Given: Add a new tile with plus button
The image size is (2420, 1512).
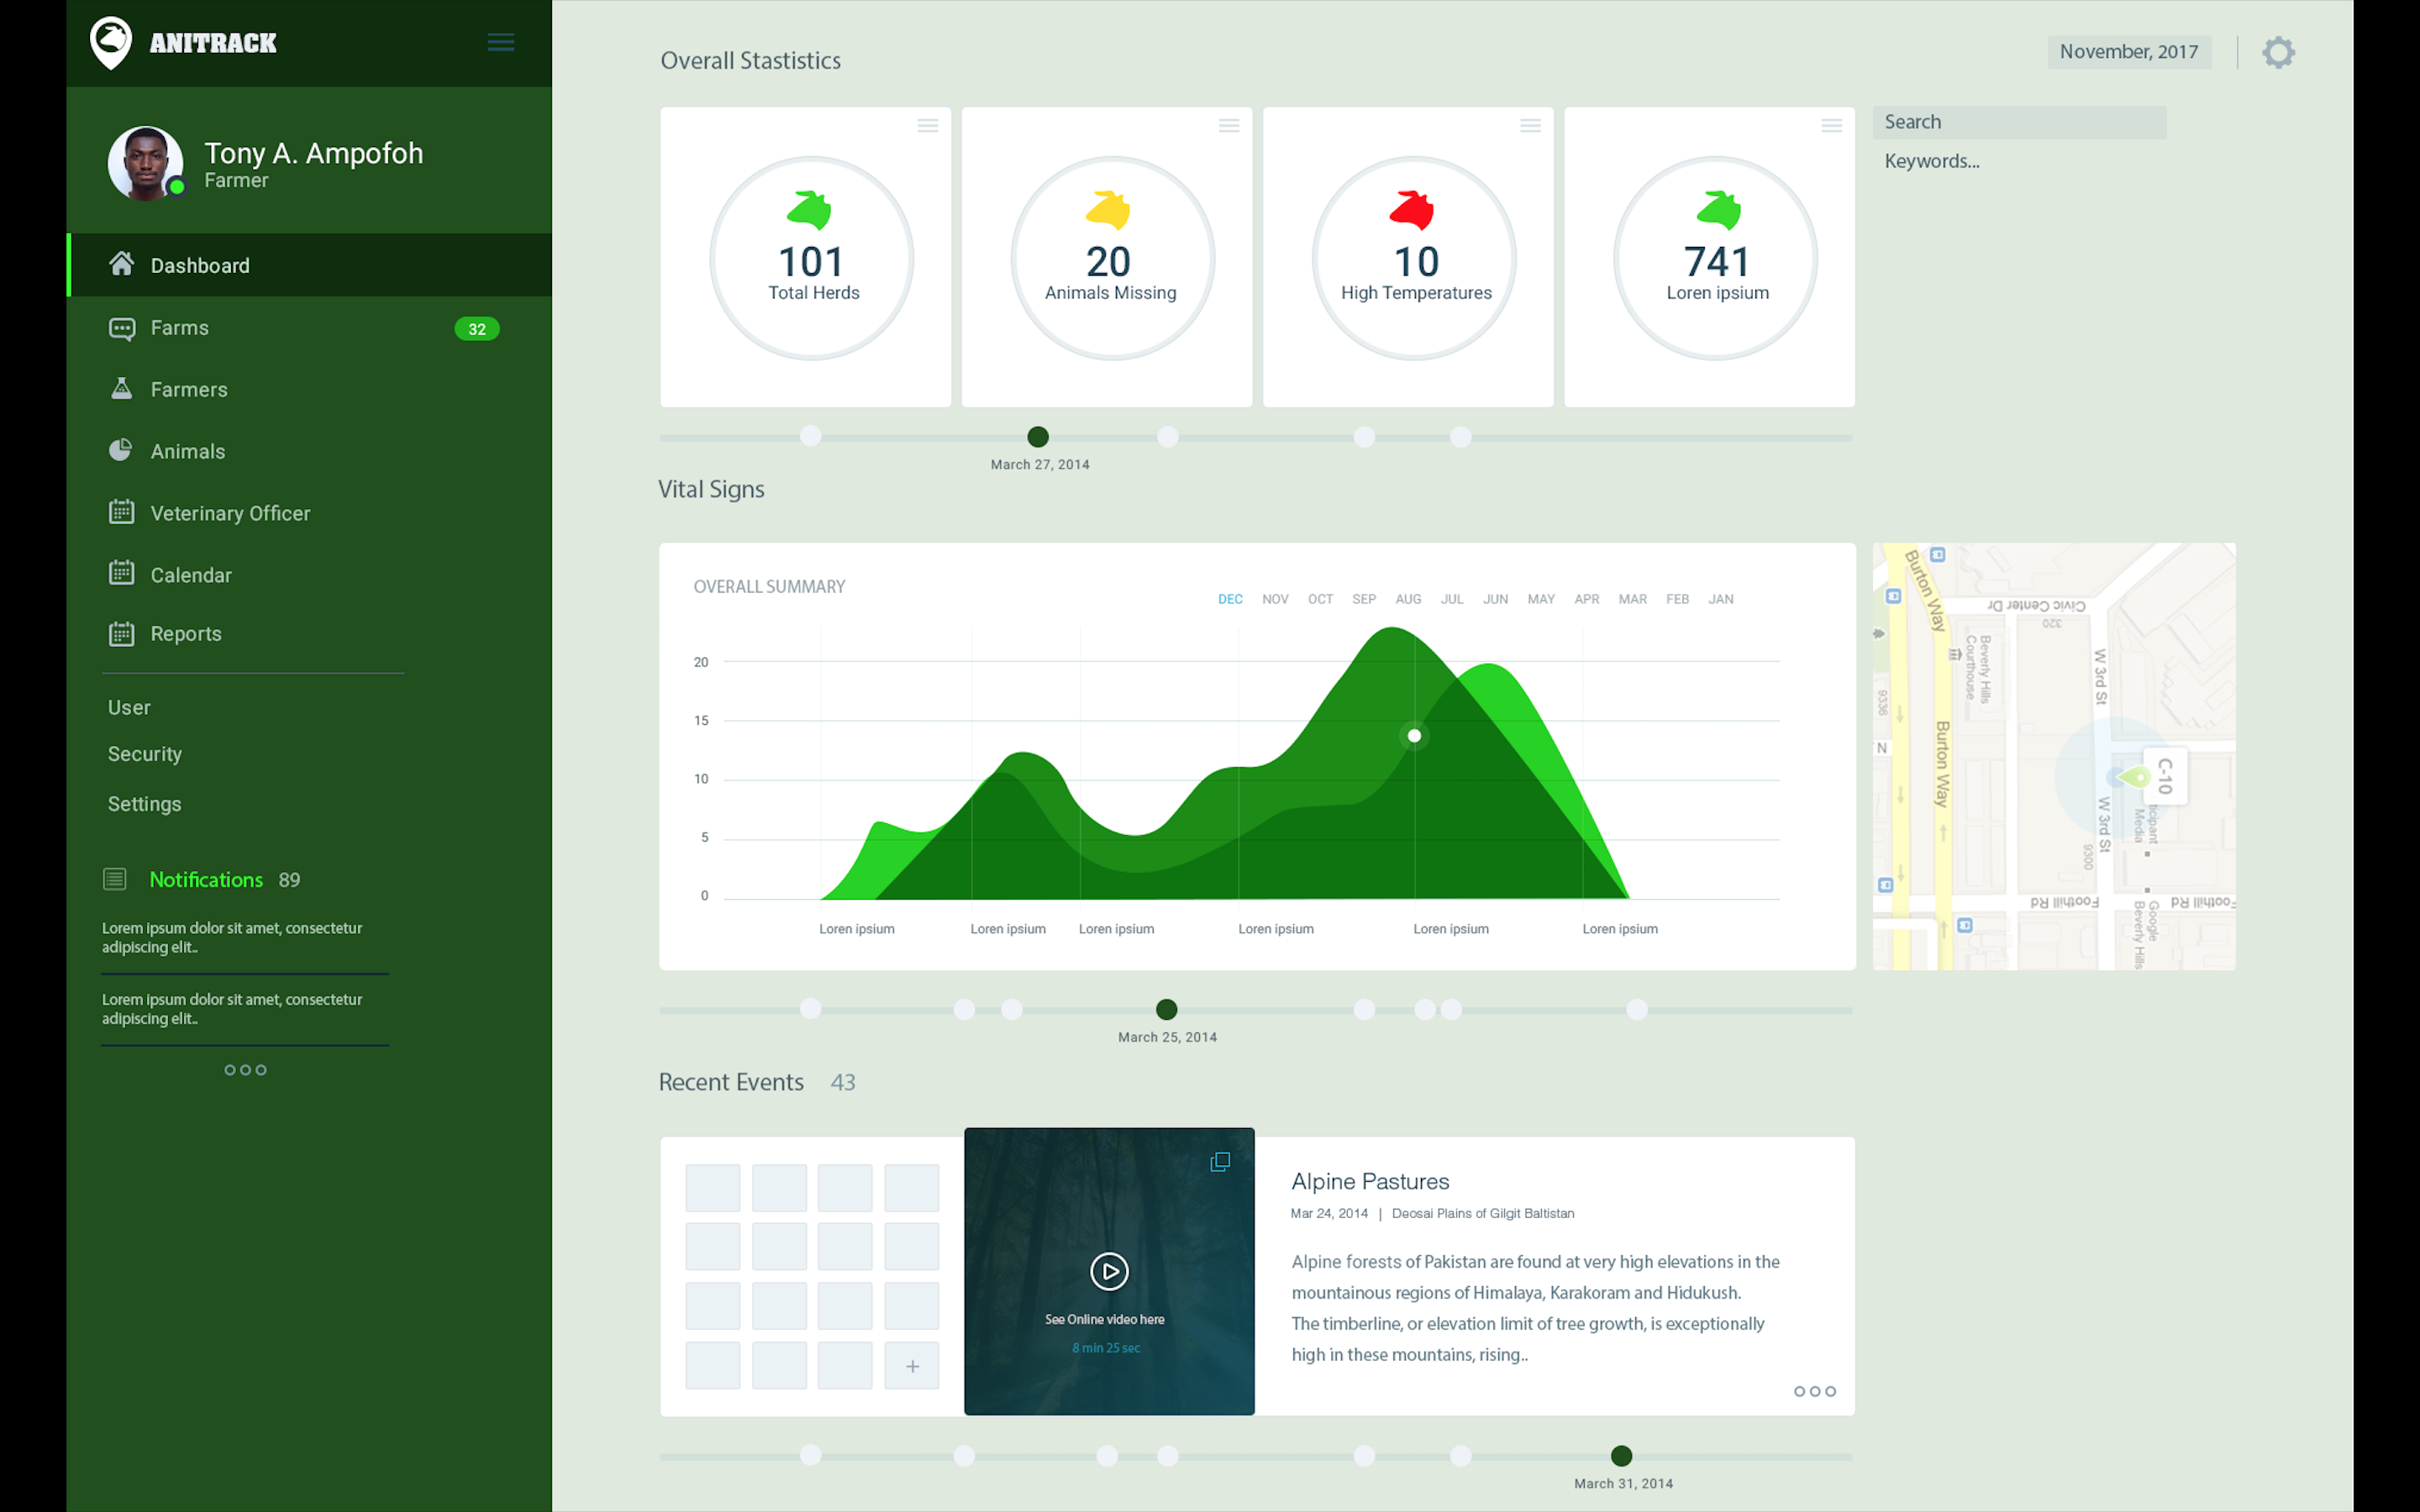Looking at the screenshot, I should click(912, 1366).
